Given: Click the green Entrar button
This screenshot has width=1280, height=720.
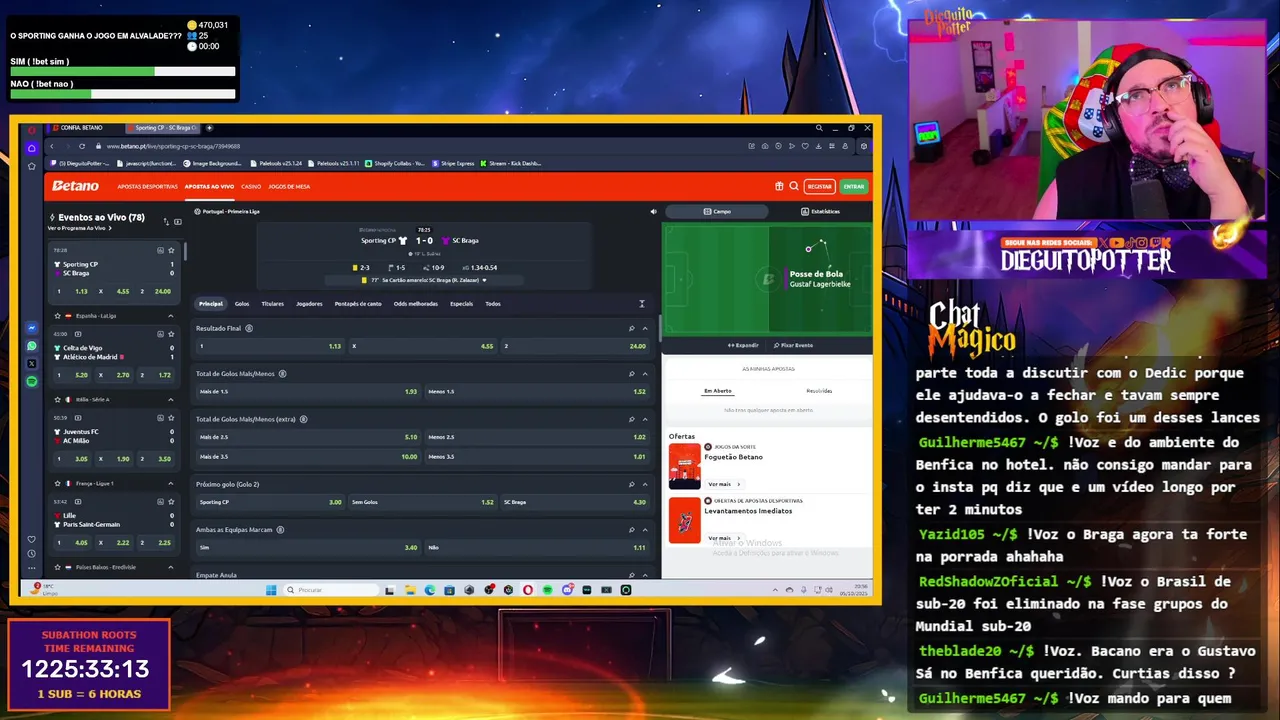Looking at the screenshot, I should point(853,186).
